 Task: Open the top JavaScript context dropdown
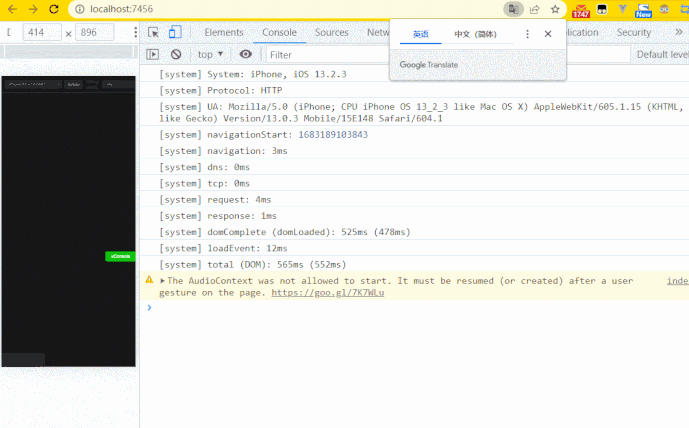210,54
